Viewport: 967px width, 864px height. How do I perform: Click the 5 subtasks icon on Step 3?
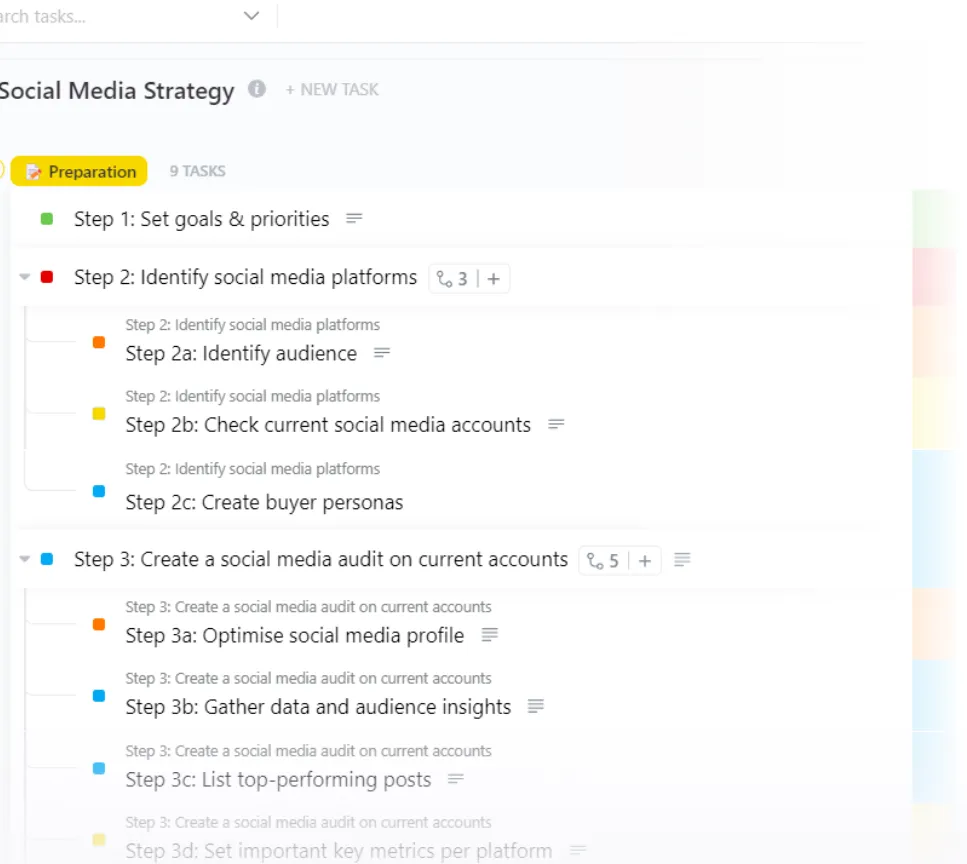[603, 561]
